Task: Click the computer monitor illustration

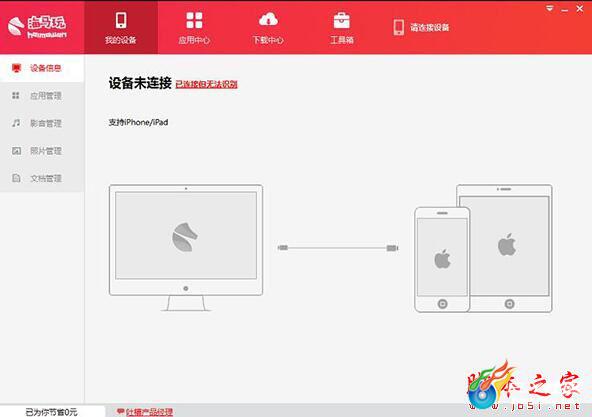Action: [x=186, y=247]
